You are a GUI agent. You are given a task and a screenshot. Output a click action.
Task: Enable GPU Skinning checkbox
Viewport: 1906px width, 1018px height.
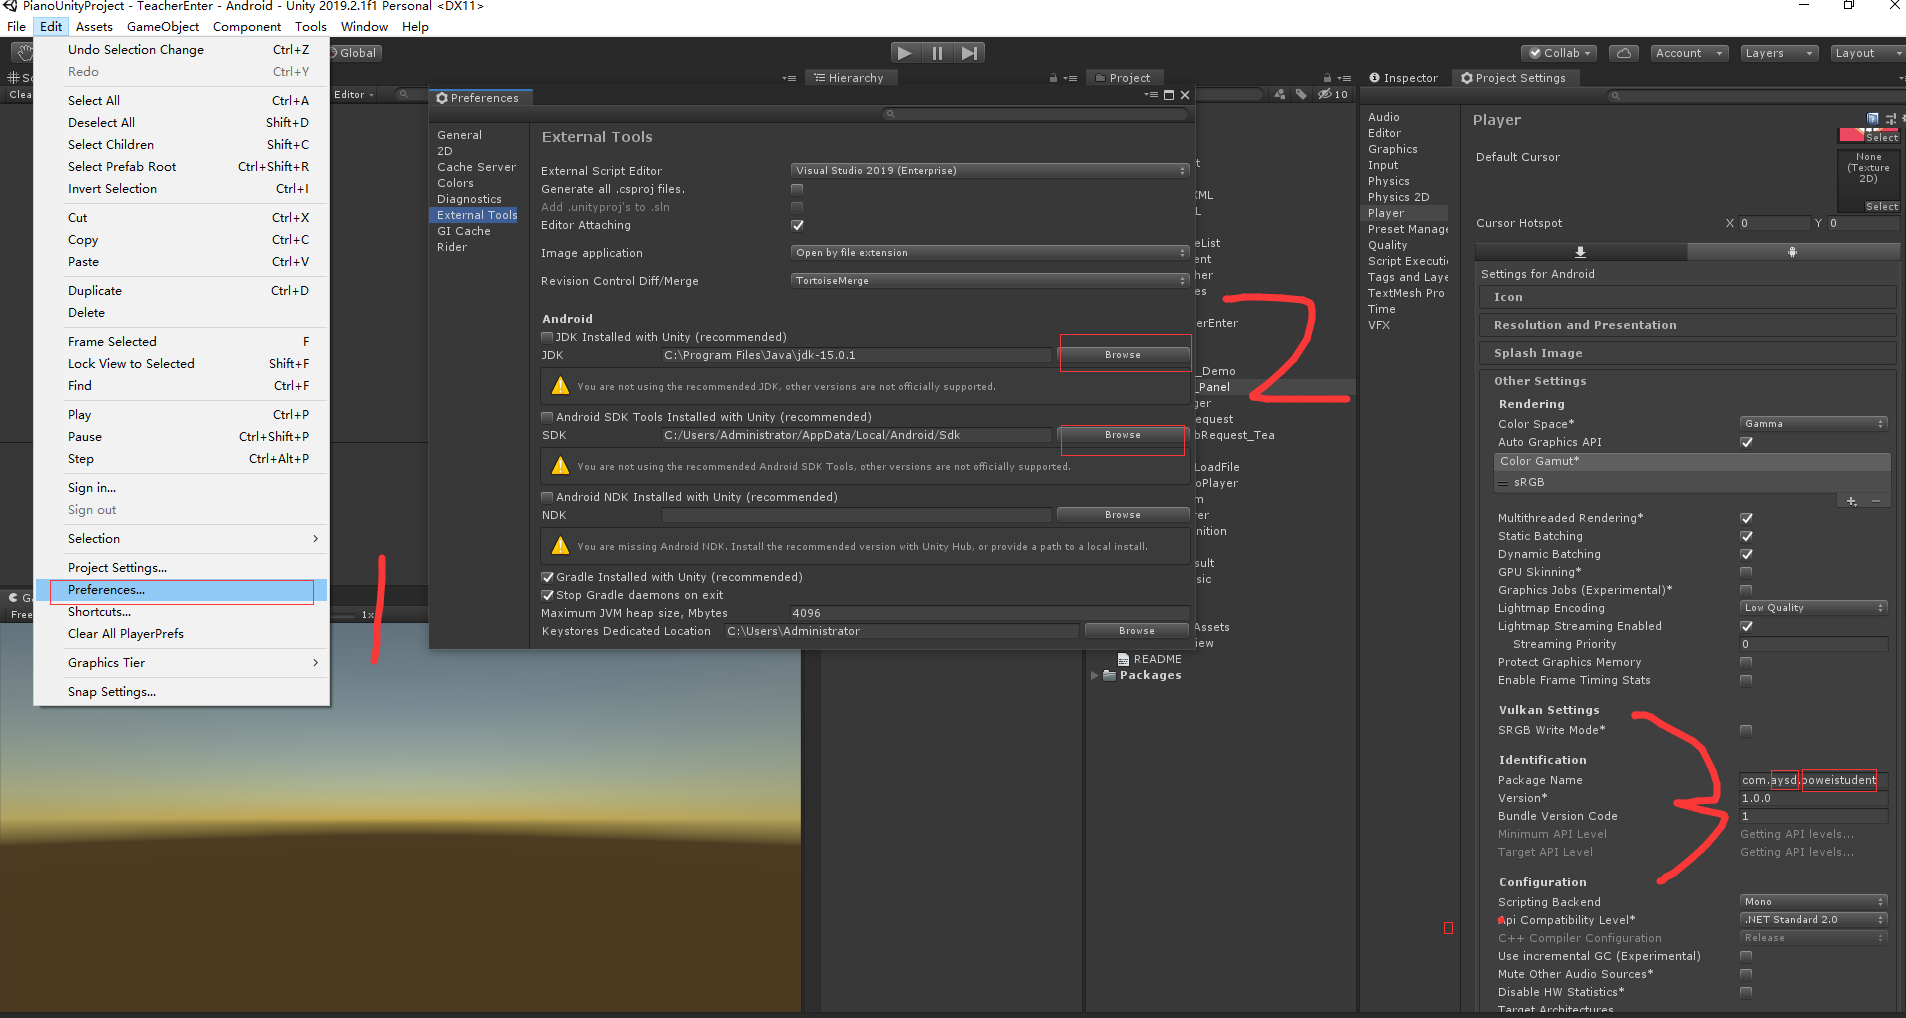(1746, 572)
